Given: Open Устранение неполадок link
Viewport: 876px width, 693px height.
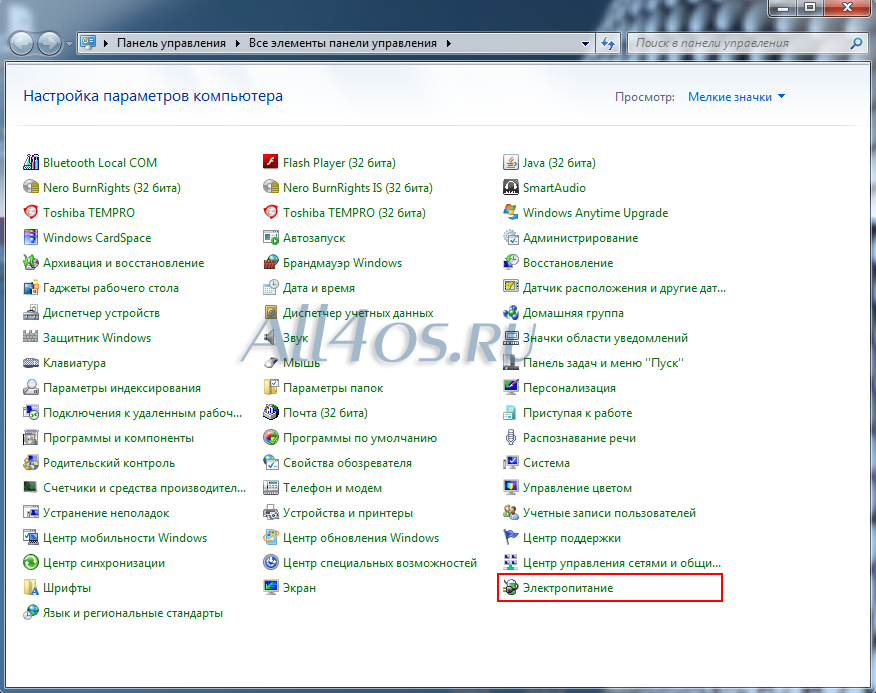Looking at the screenshot, I should [x=106, y=512].
